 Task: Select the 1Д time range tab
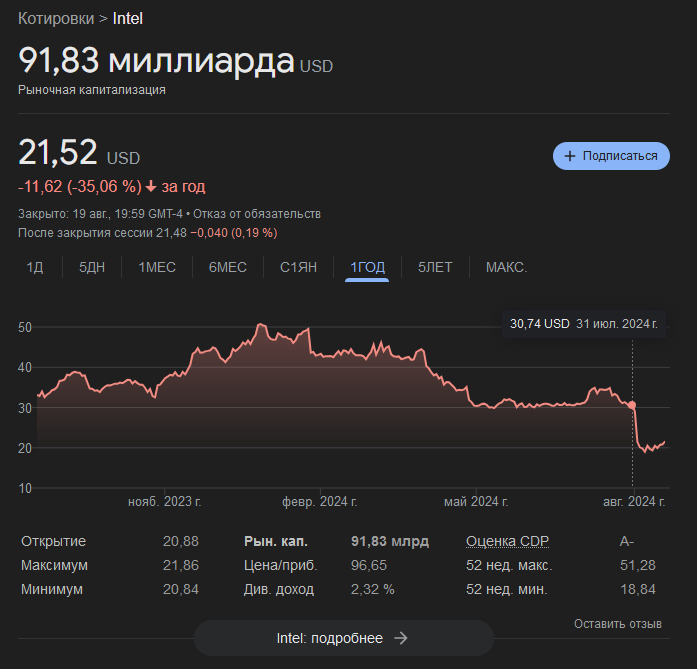(x=35, y=268)
